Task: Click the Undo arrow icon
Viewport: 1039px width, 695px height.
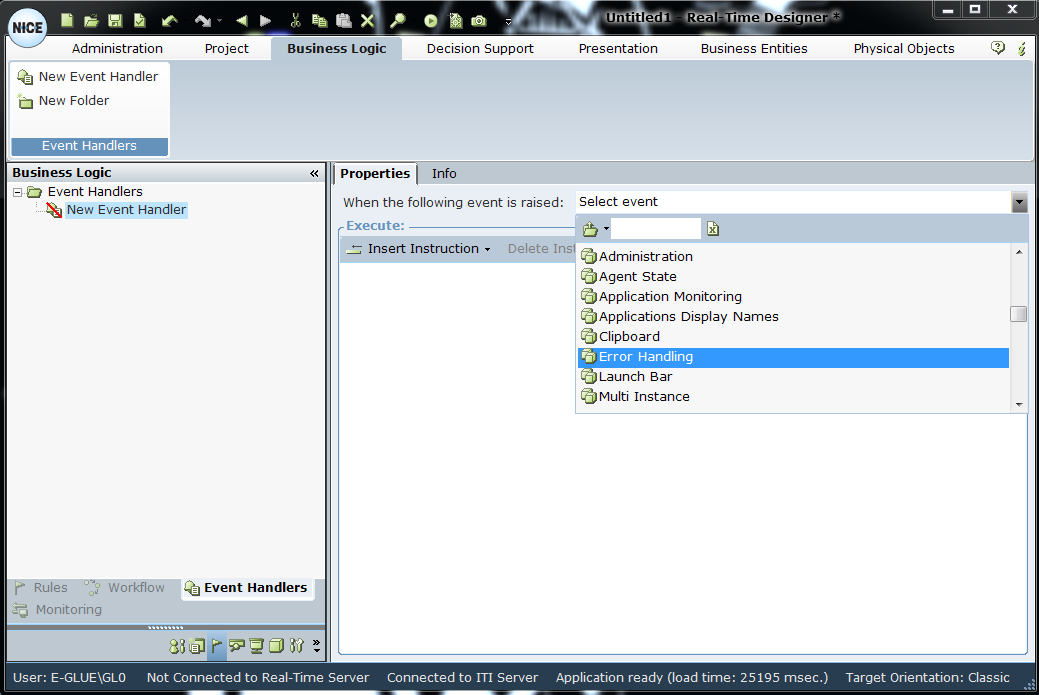Action: 169,20
